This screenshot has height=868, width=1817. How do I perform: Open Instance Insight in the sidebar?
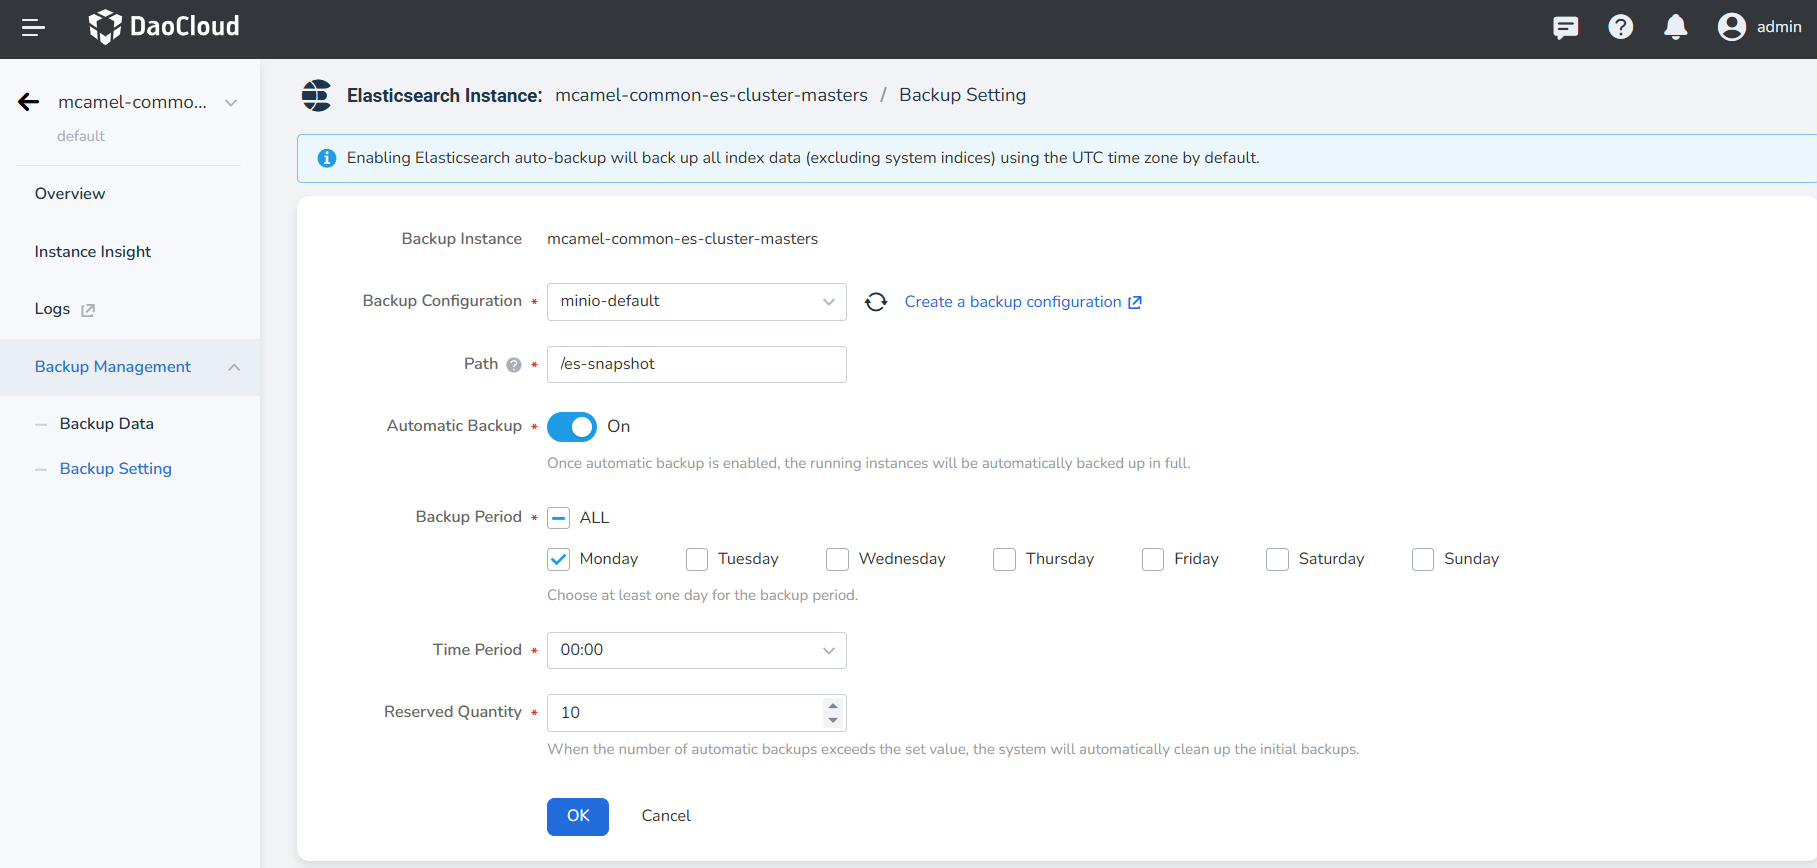click(93, 252)
